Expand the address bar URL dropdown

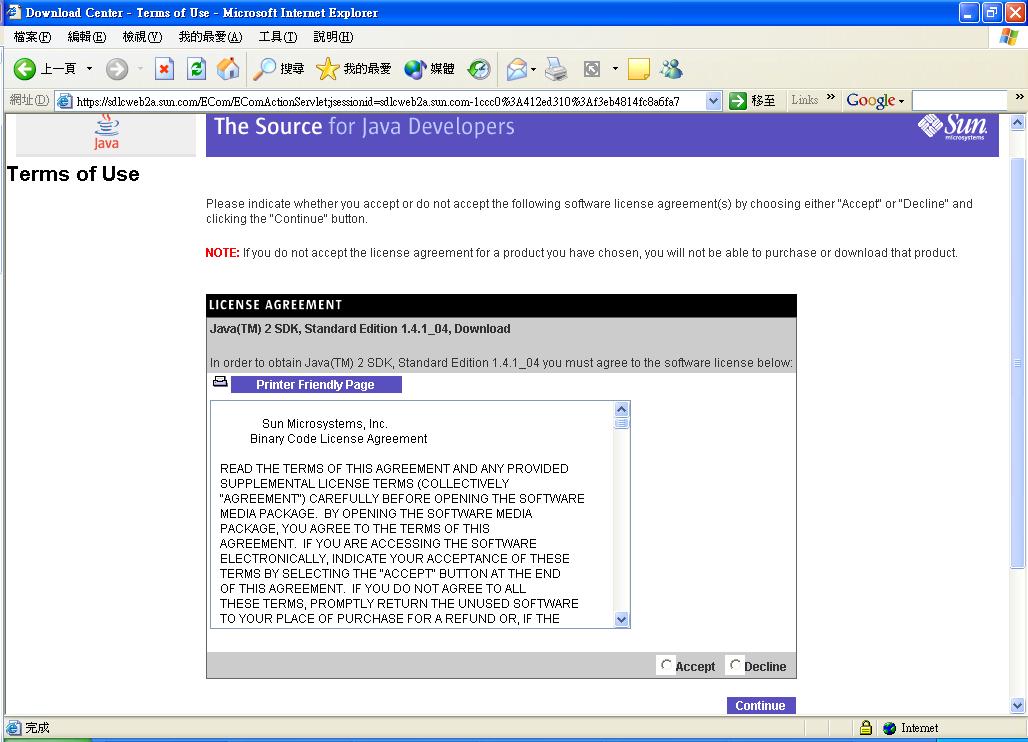(713, 101)
